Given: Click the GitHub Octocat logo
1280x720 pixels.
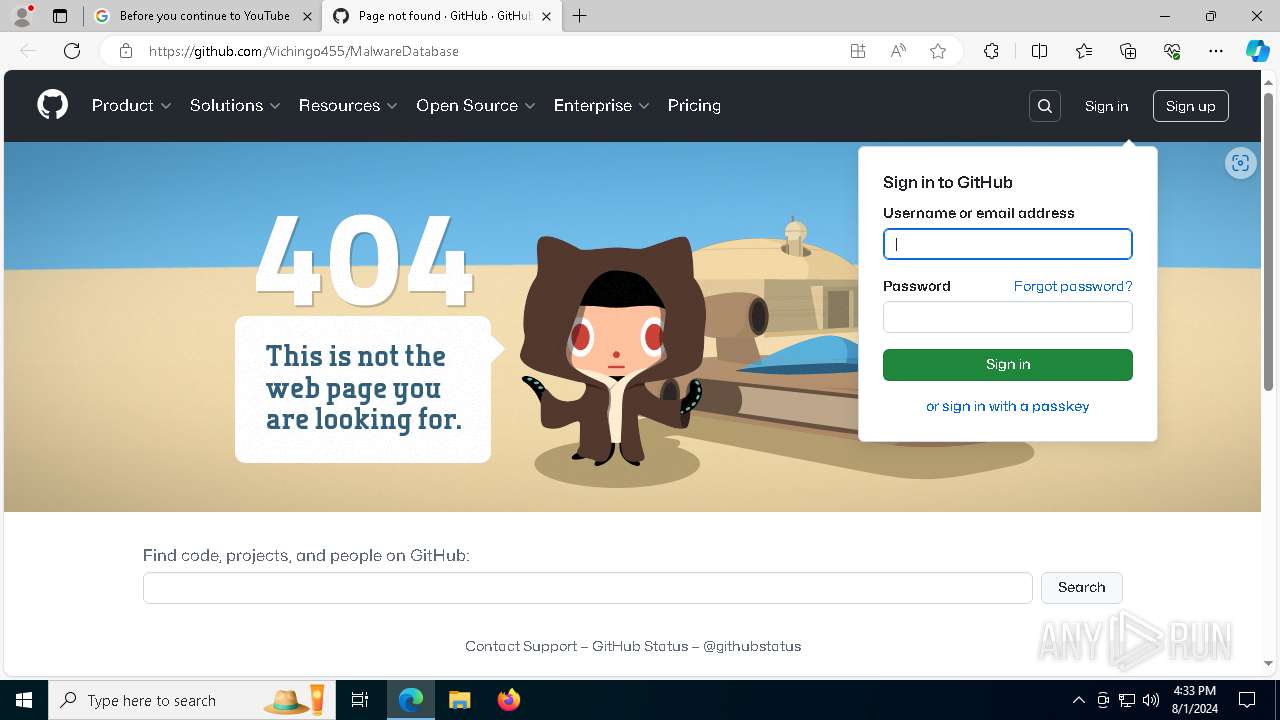Looking at the screenshot, I should click(x=53, y=105).
